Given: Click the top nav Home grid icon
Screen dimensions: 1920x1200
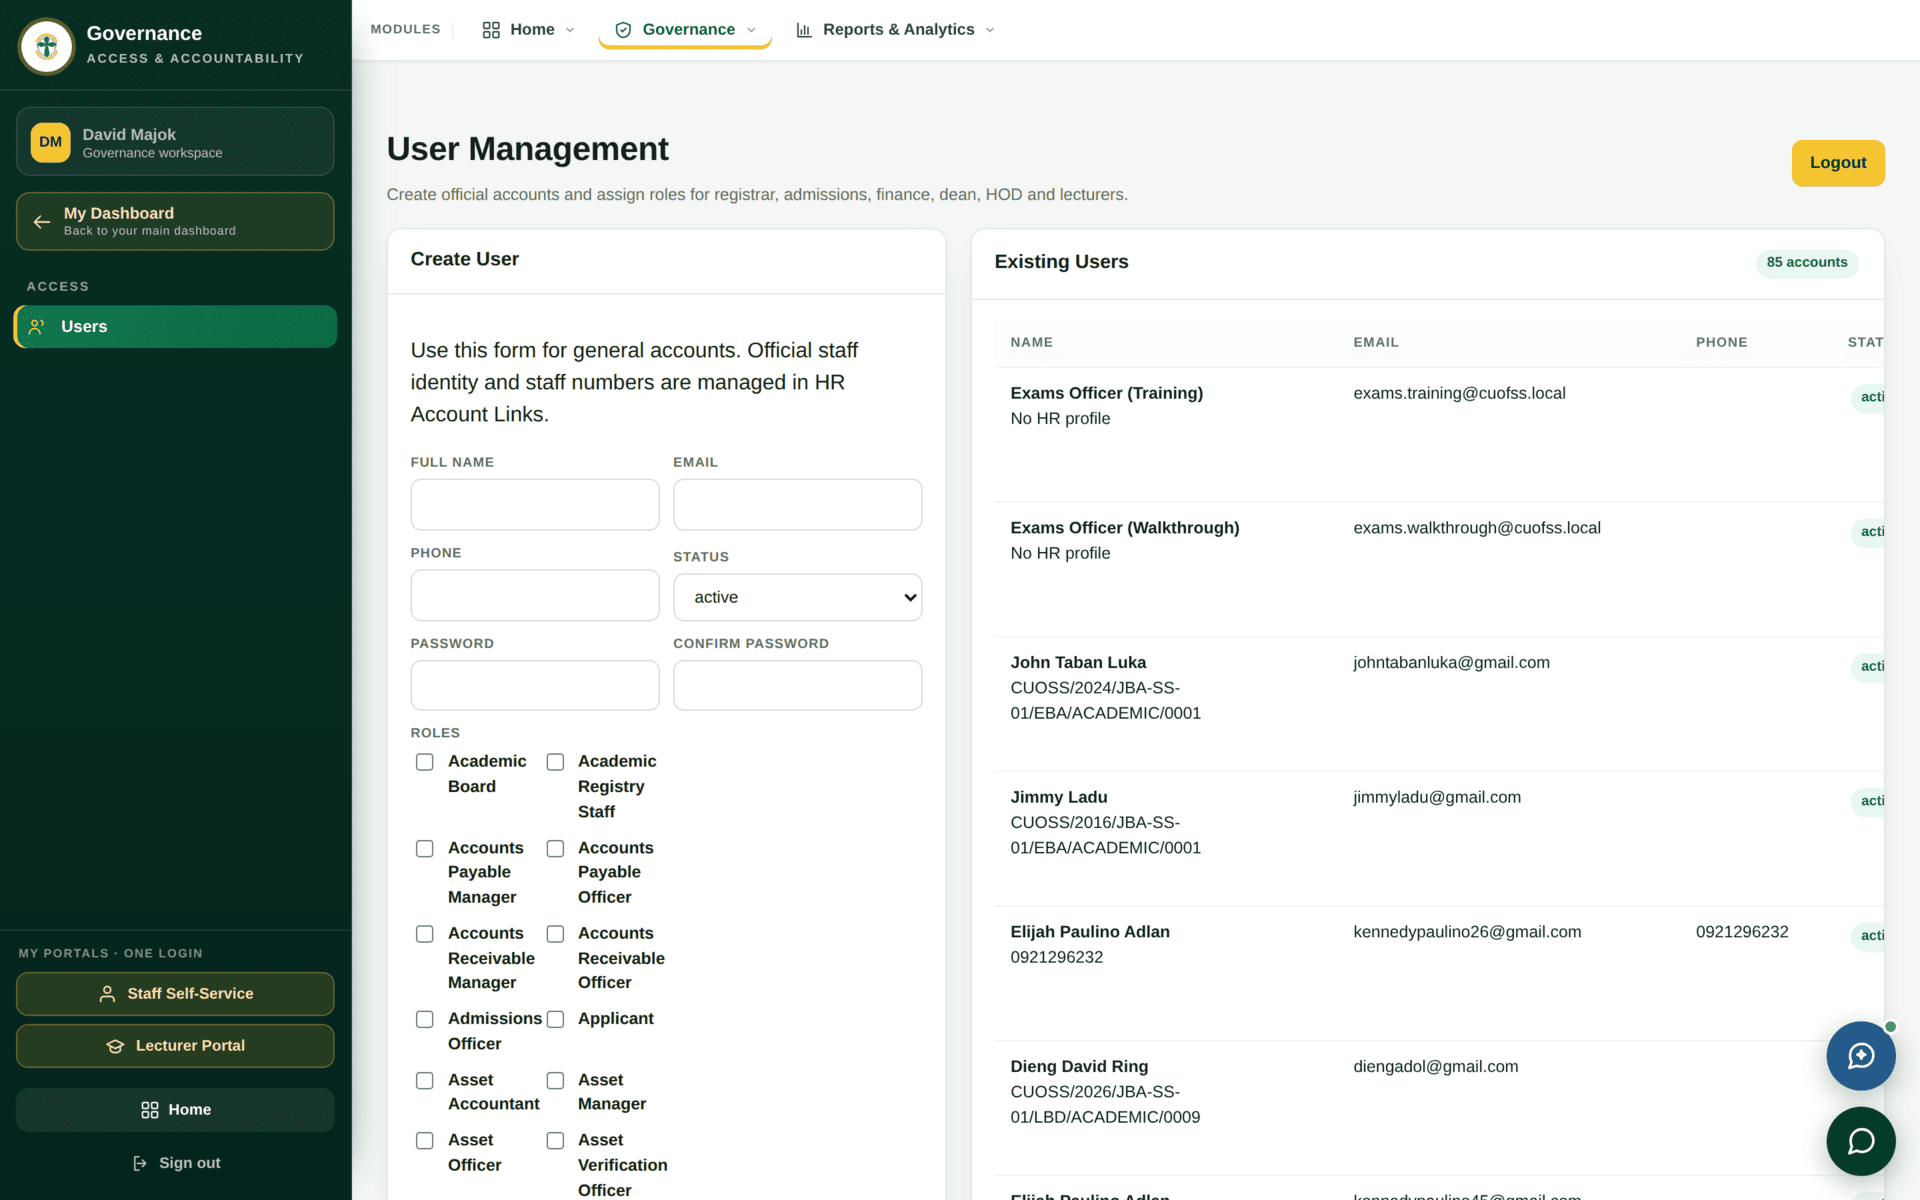Looking at the screenshot, I should [491, 30].
